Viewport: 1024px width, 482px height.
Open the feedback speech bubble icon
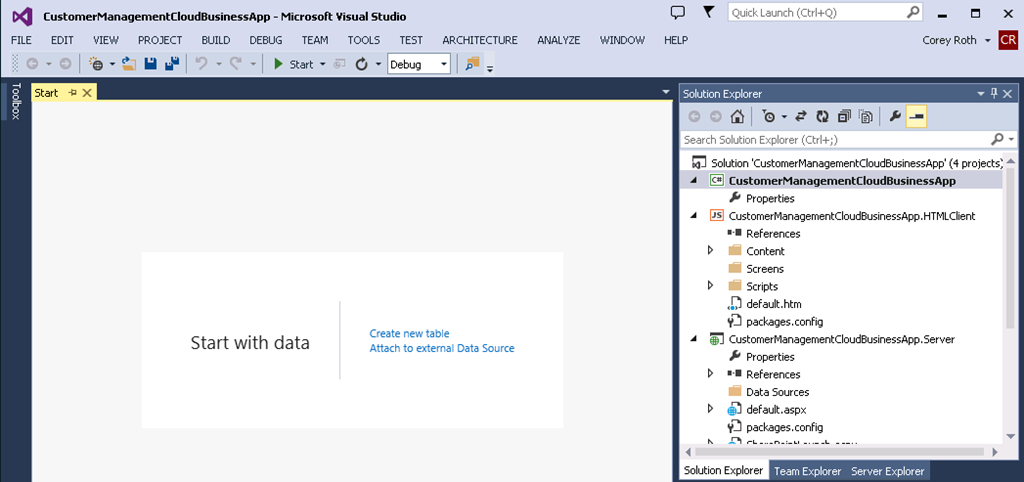tap(679, 12)
